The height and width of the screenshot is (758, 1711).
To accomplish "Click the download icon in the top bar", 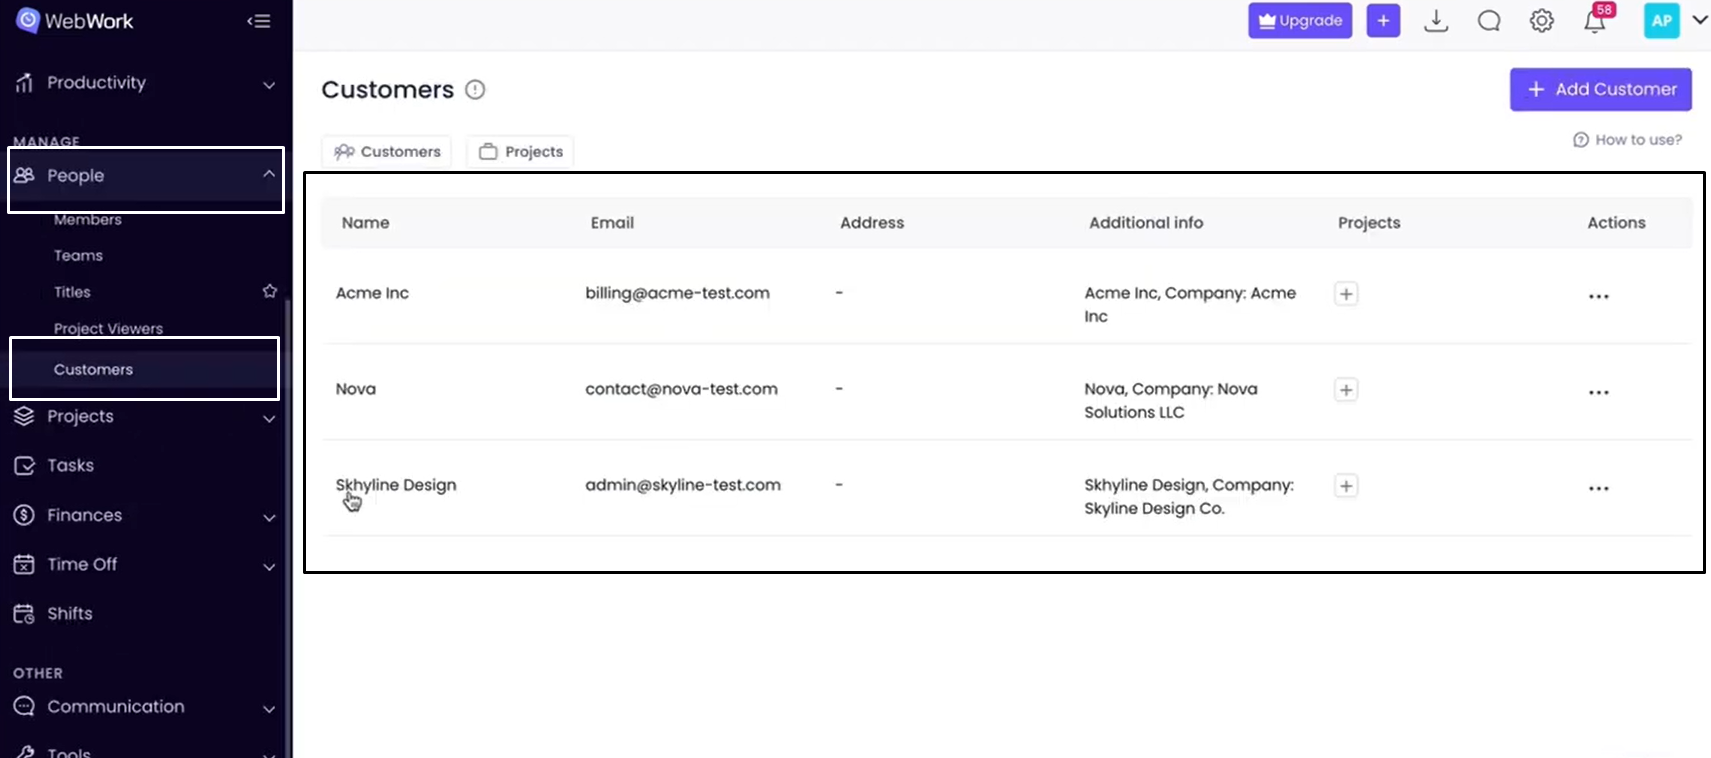I will 1436,21.
